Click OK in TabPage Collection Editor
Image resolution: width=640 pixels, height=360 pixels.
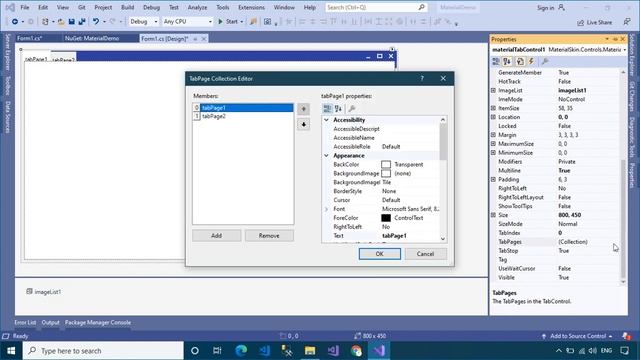tap(380, 254)
